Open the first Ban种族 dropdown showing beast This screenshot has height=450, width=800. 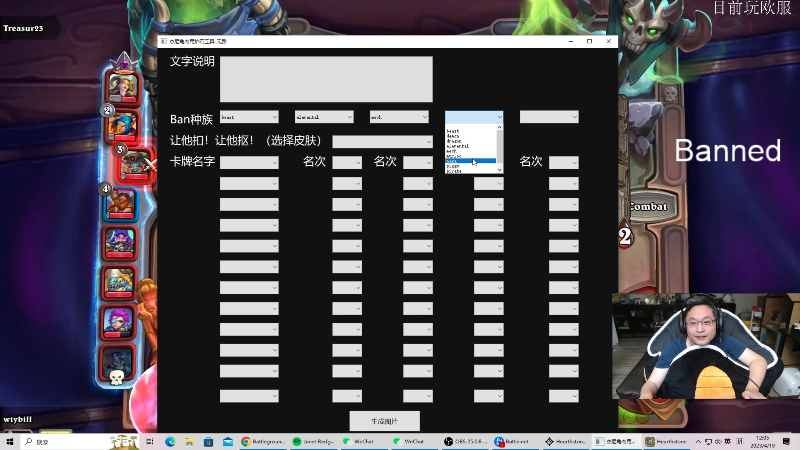pyautogui.click(x=249, y=117)
